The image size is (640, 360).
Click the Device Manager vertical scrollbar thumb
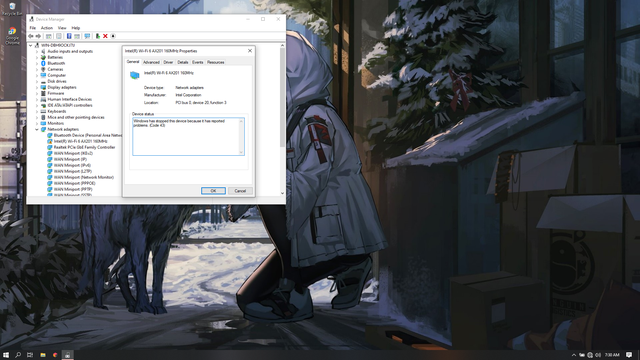click(x=282, y=98)
